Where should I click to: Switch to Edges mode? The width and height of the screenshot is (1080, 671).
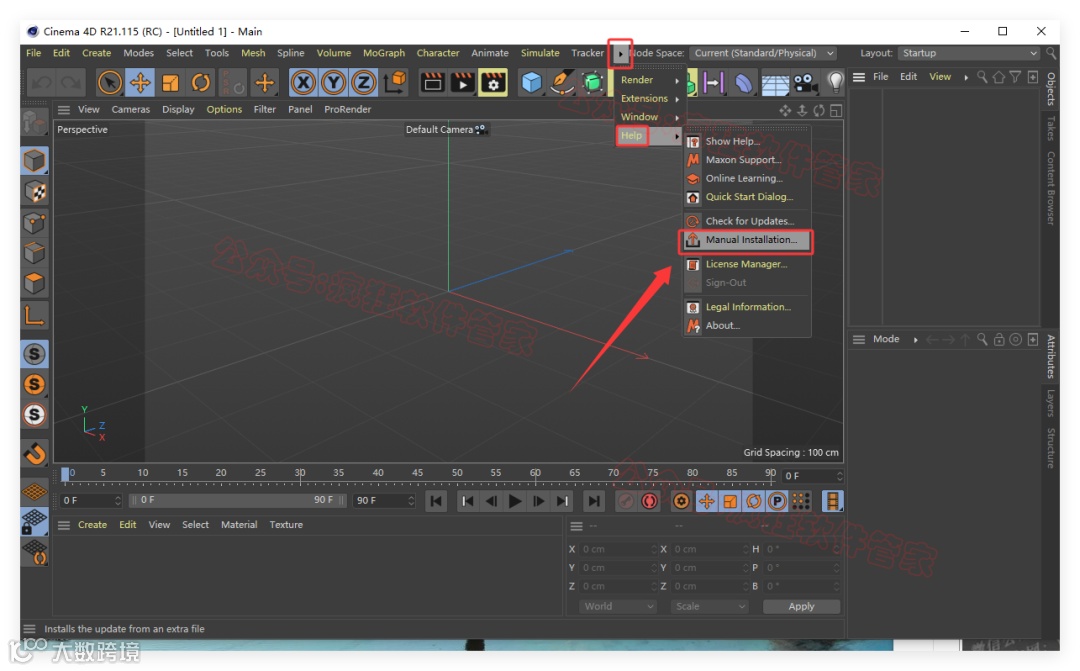click(34, 253)
